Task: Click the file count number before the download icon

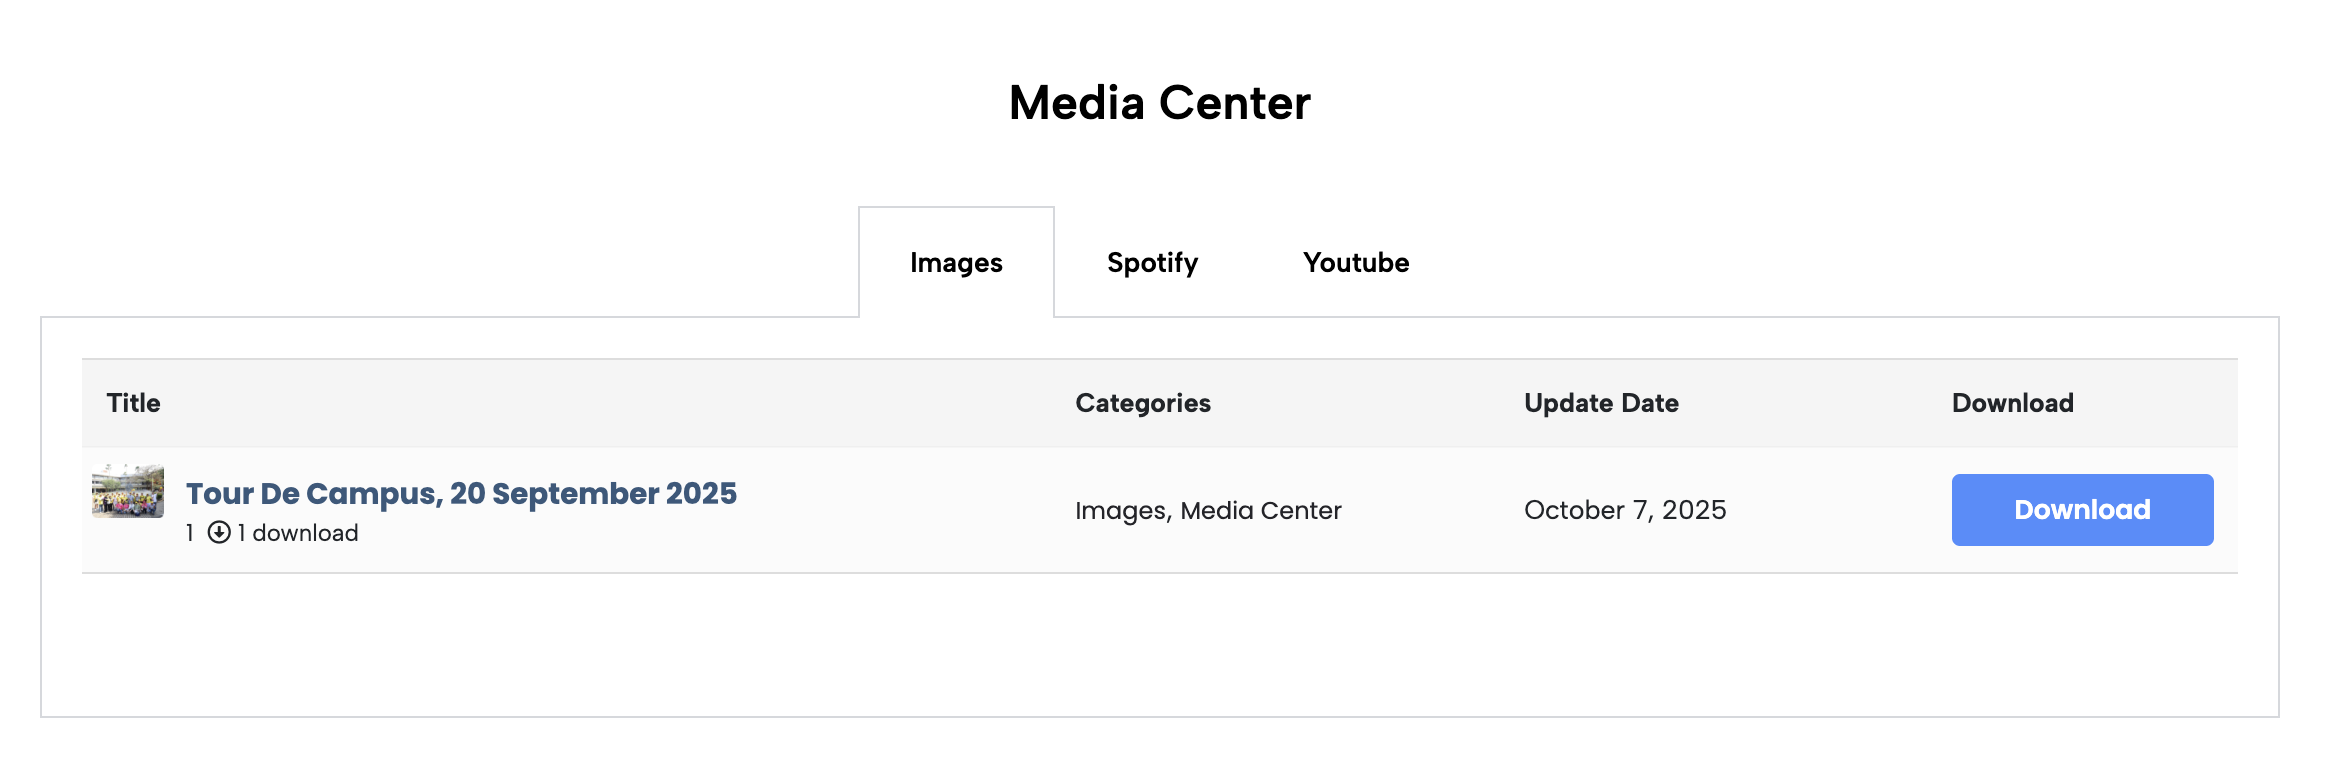Action: 190,533
